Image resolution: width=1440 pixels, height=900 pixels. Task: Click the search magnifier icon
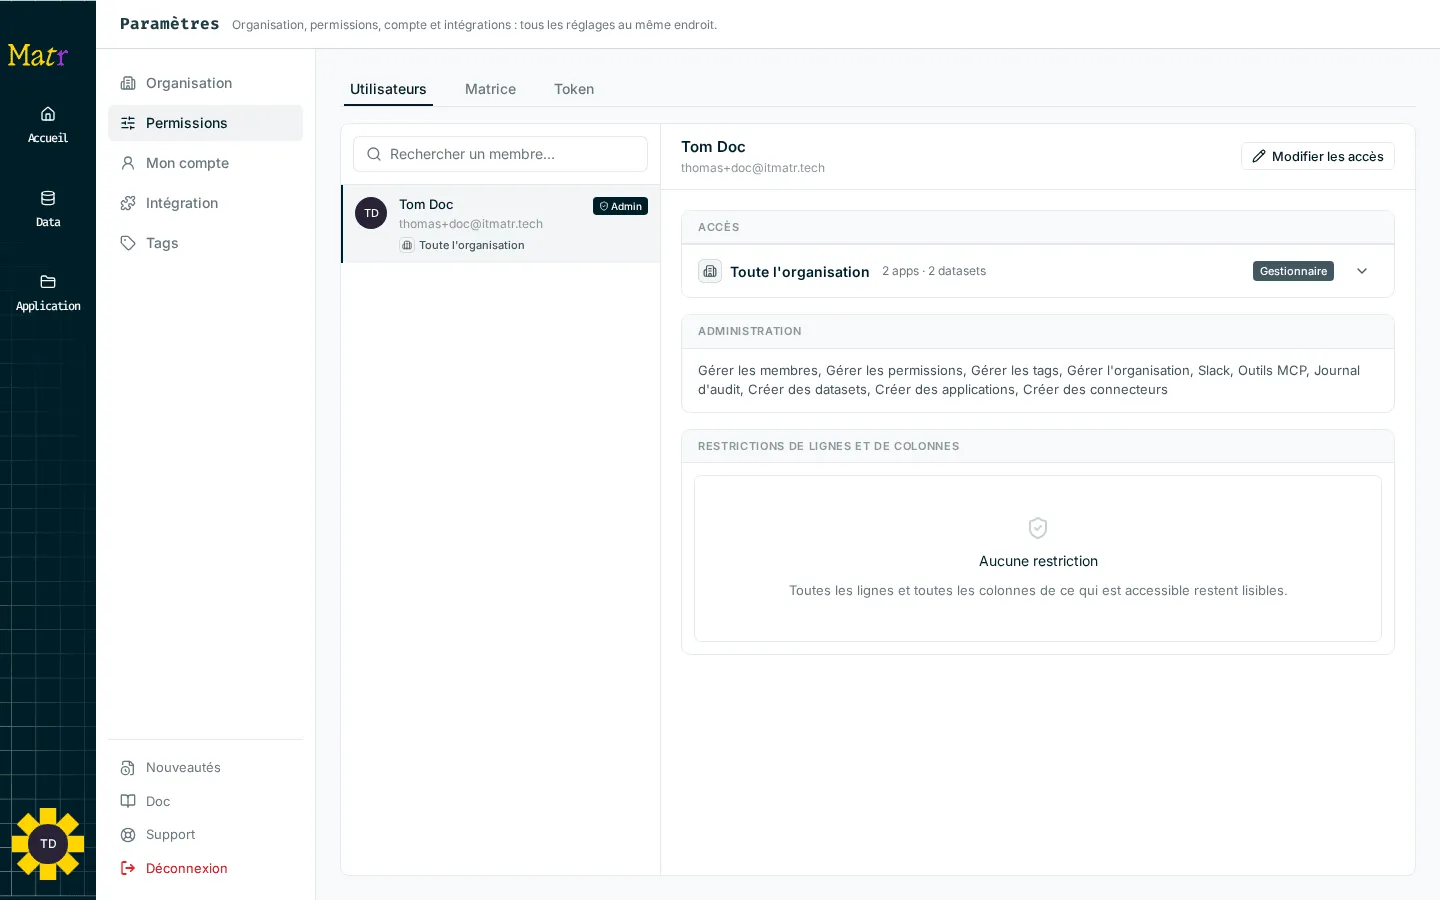[x=374, y=154]
